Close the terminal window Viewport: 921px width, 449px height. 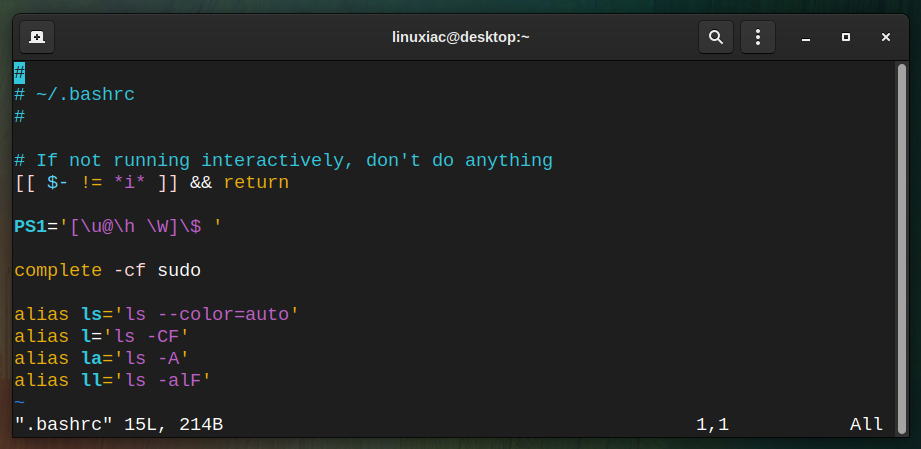[886, 37]
